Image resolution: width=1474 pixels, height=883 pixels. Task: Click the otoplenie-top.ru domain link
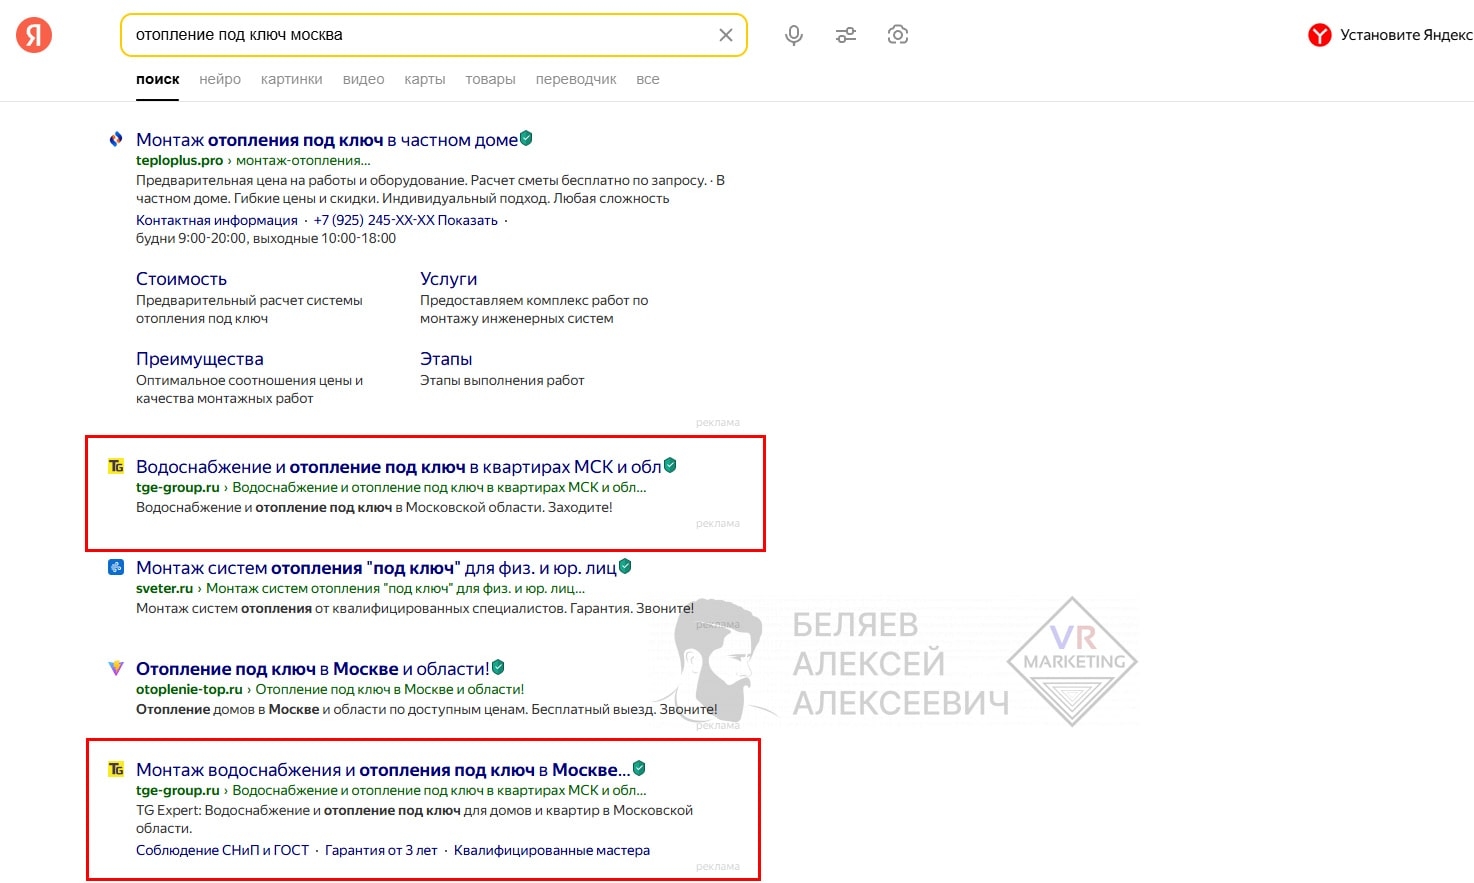coord(189,689)
